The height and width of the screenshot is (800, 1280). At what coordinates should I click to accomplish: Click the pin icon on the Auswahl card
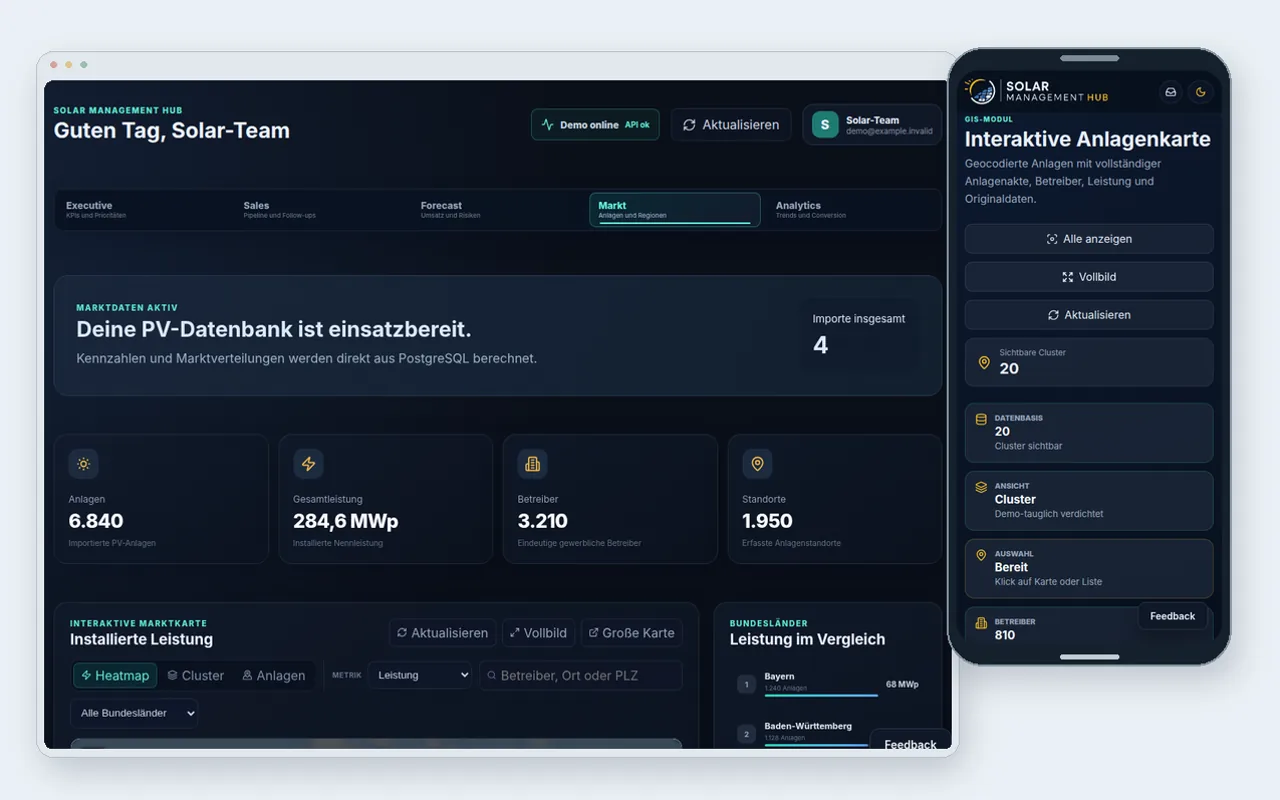point(981,555)
